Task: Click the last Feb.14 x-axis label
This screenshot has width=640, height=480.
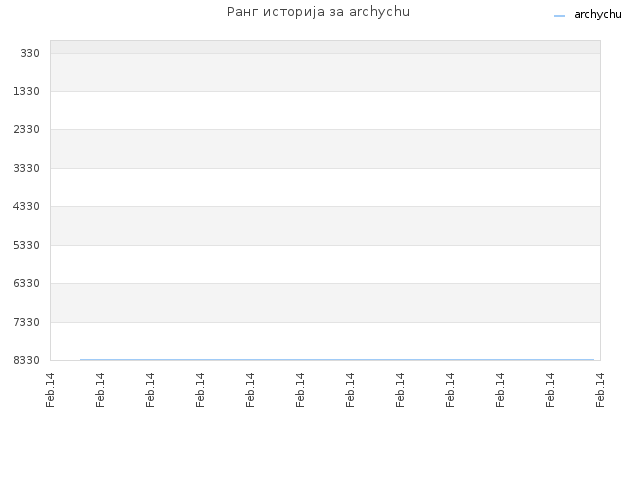Action: (600, 390)
